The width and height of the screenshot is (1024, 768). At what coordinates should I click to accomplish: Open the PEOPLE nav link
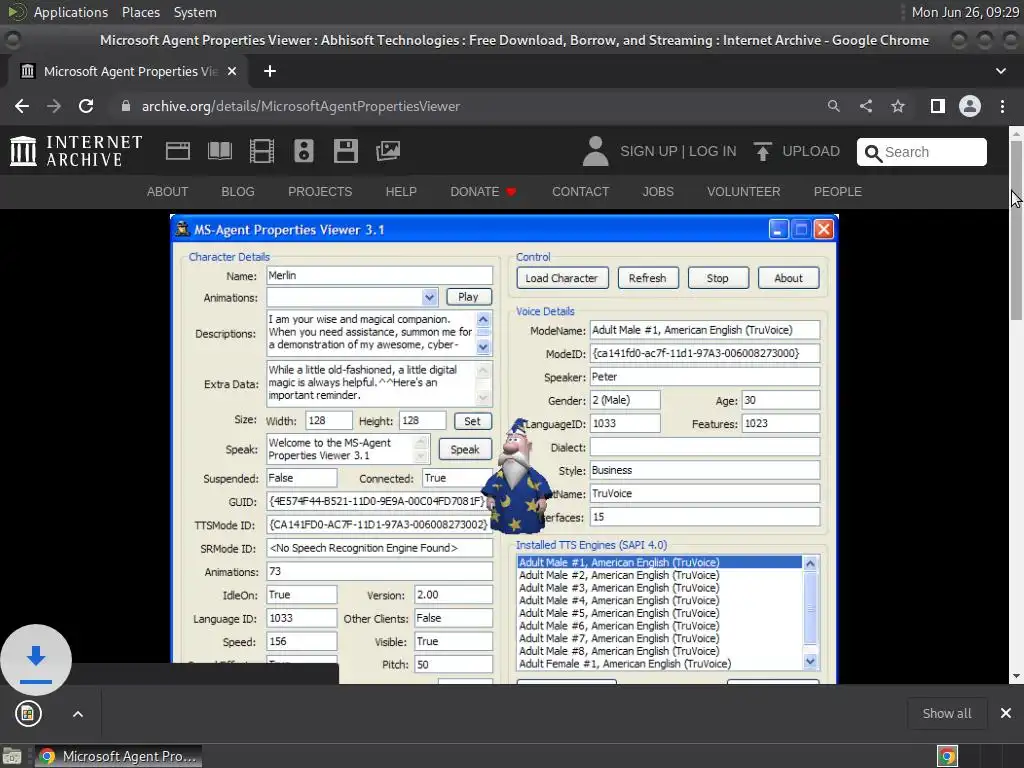tap(837, 191)
